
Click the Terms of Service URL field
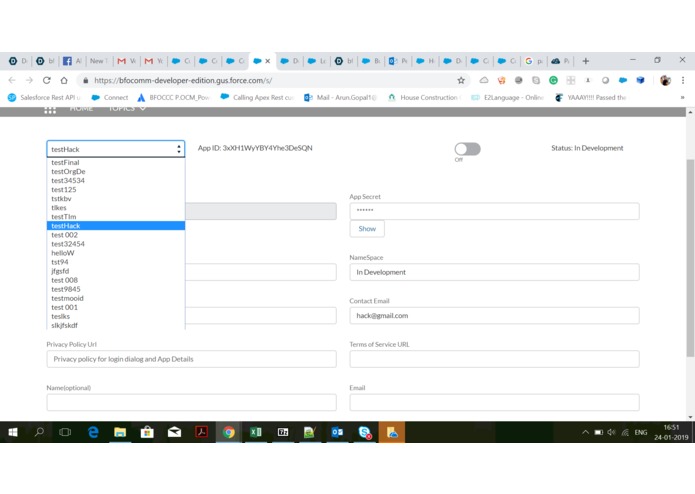pos(494,359)
